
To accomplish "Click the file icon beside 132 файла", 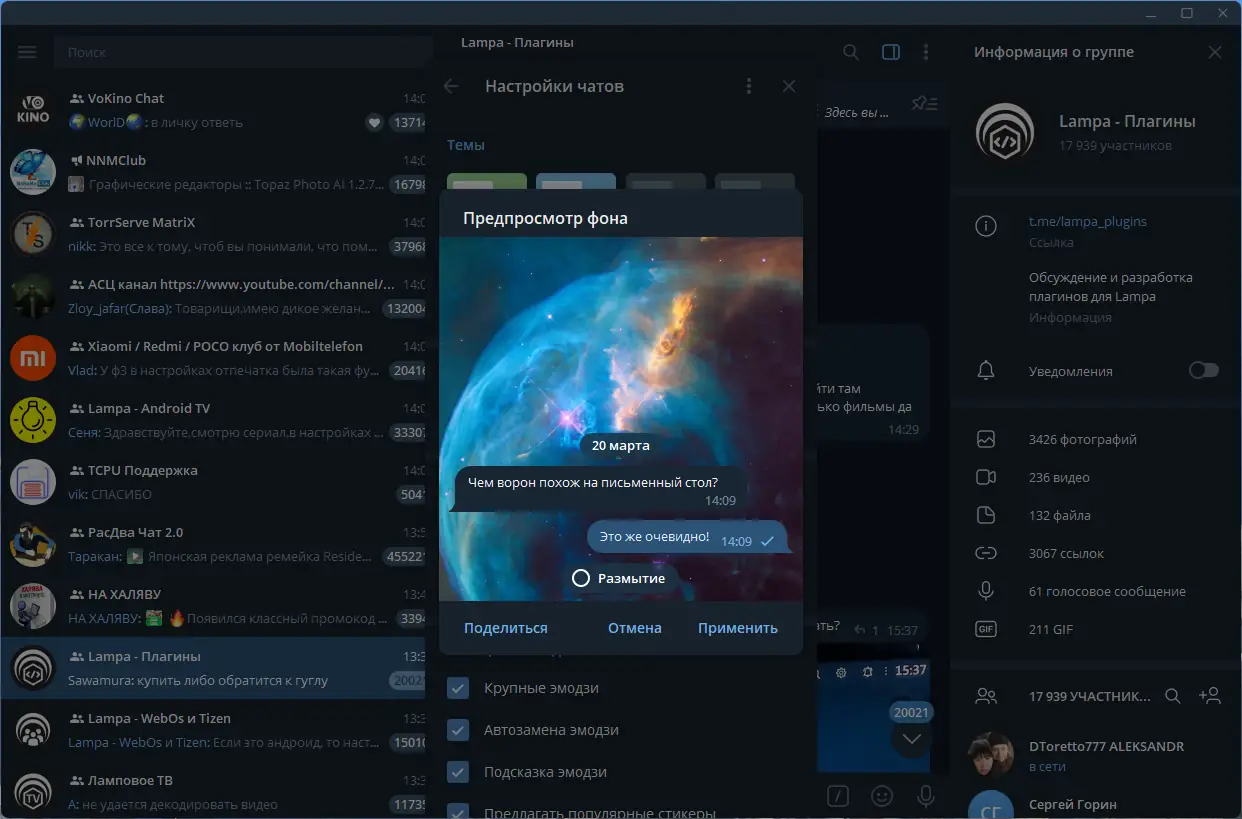I will click(986, 515).
